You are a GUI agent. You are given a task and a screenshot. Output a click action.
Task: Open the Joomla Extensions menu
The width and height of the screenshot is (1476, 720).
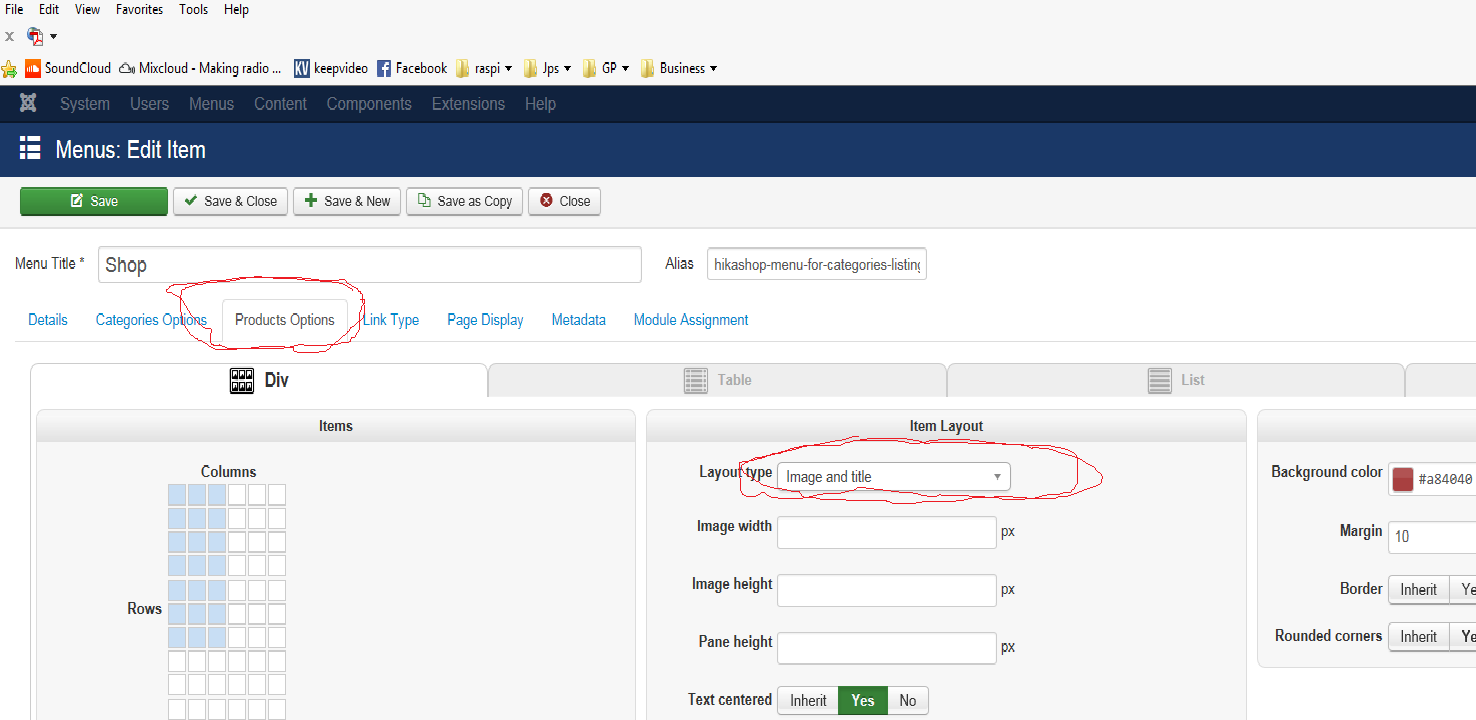[x=468, y=104]
